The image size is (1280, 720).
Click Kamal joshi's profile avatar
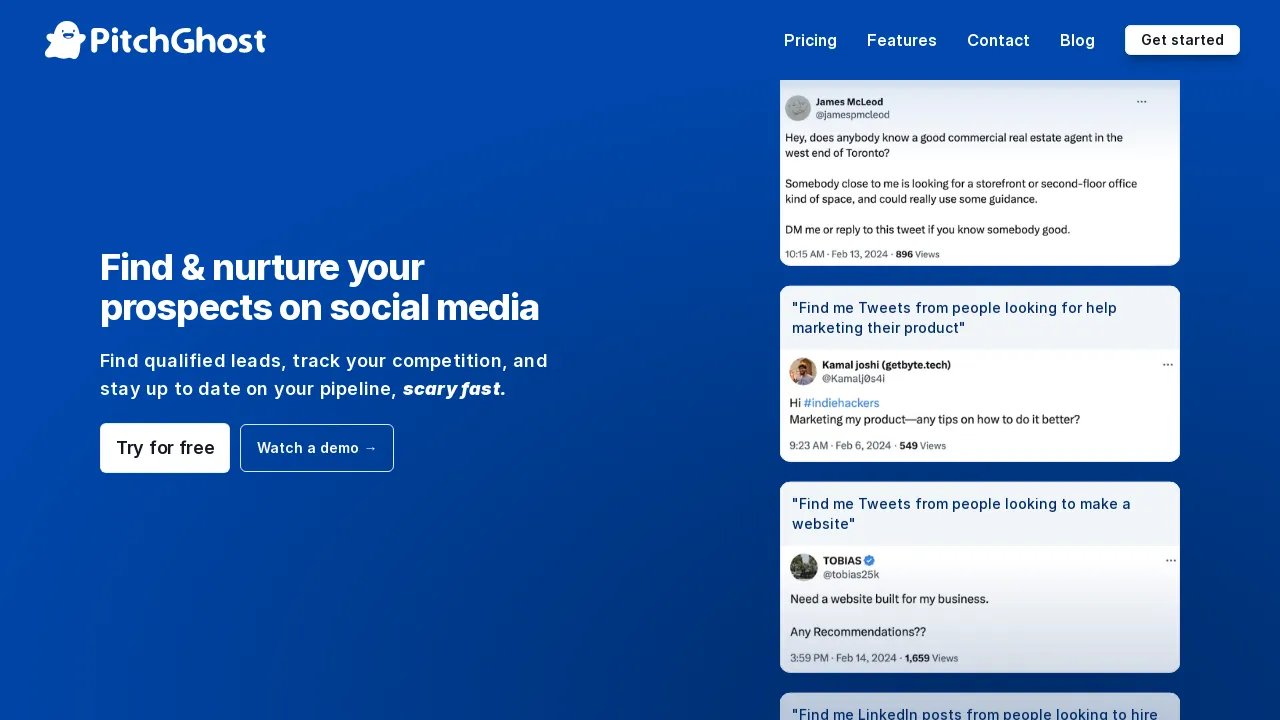tap(803, 371)
